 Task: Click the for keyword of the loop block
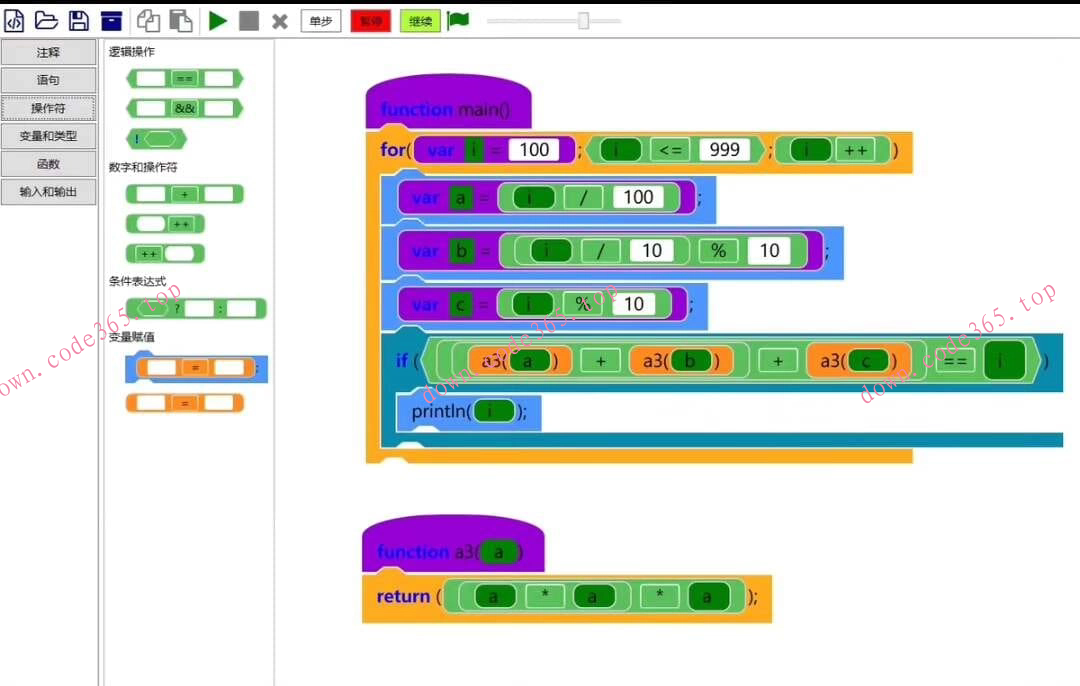point(395,149)
